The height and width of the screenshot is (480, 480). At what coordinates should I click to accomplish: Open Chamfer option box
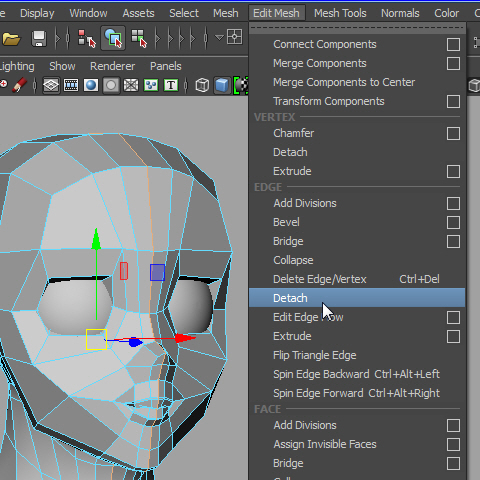click(x=453, y=133)
